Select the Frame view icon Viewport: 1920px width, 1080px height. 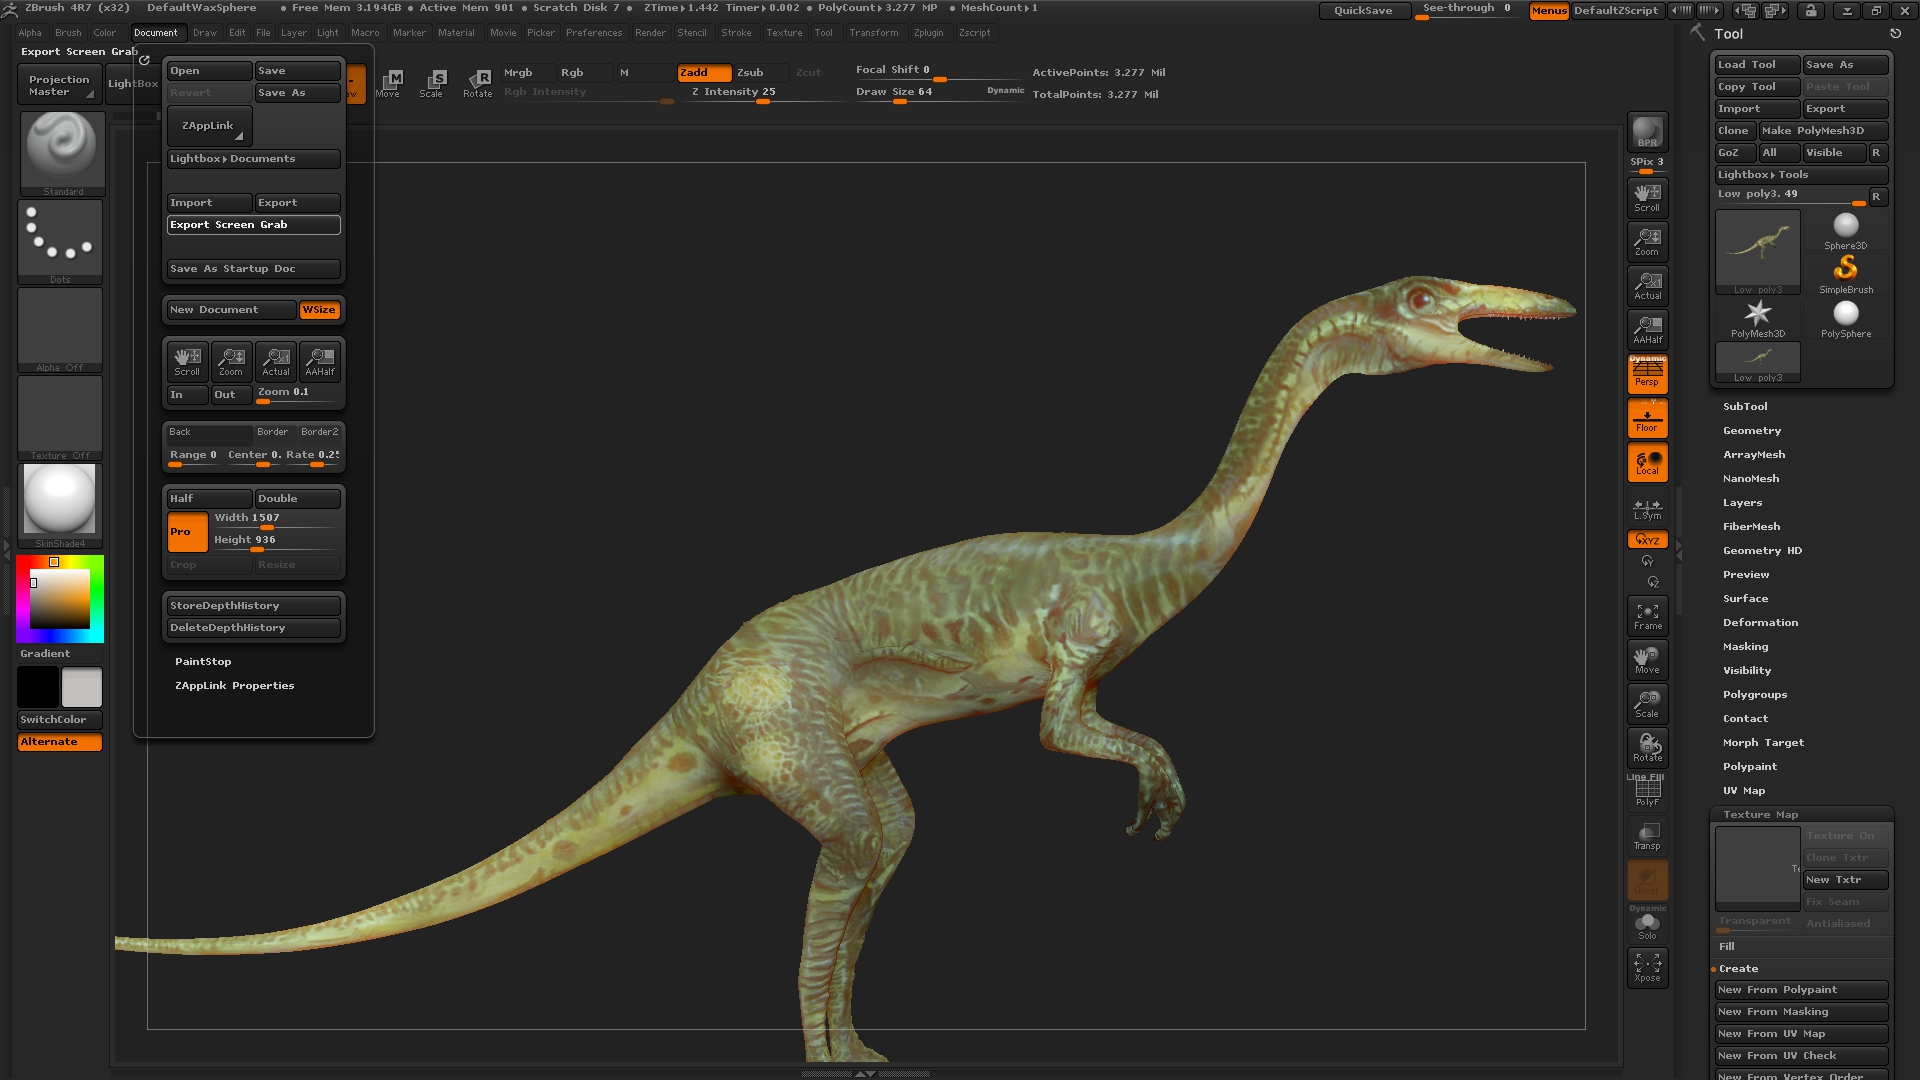click(x=1647, y=616)
